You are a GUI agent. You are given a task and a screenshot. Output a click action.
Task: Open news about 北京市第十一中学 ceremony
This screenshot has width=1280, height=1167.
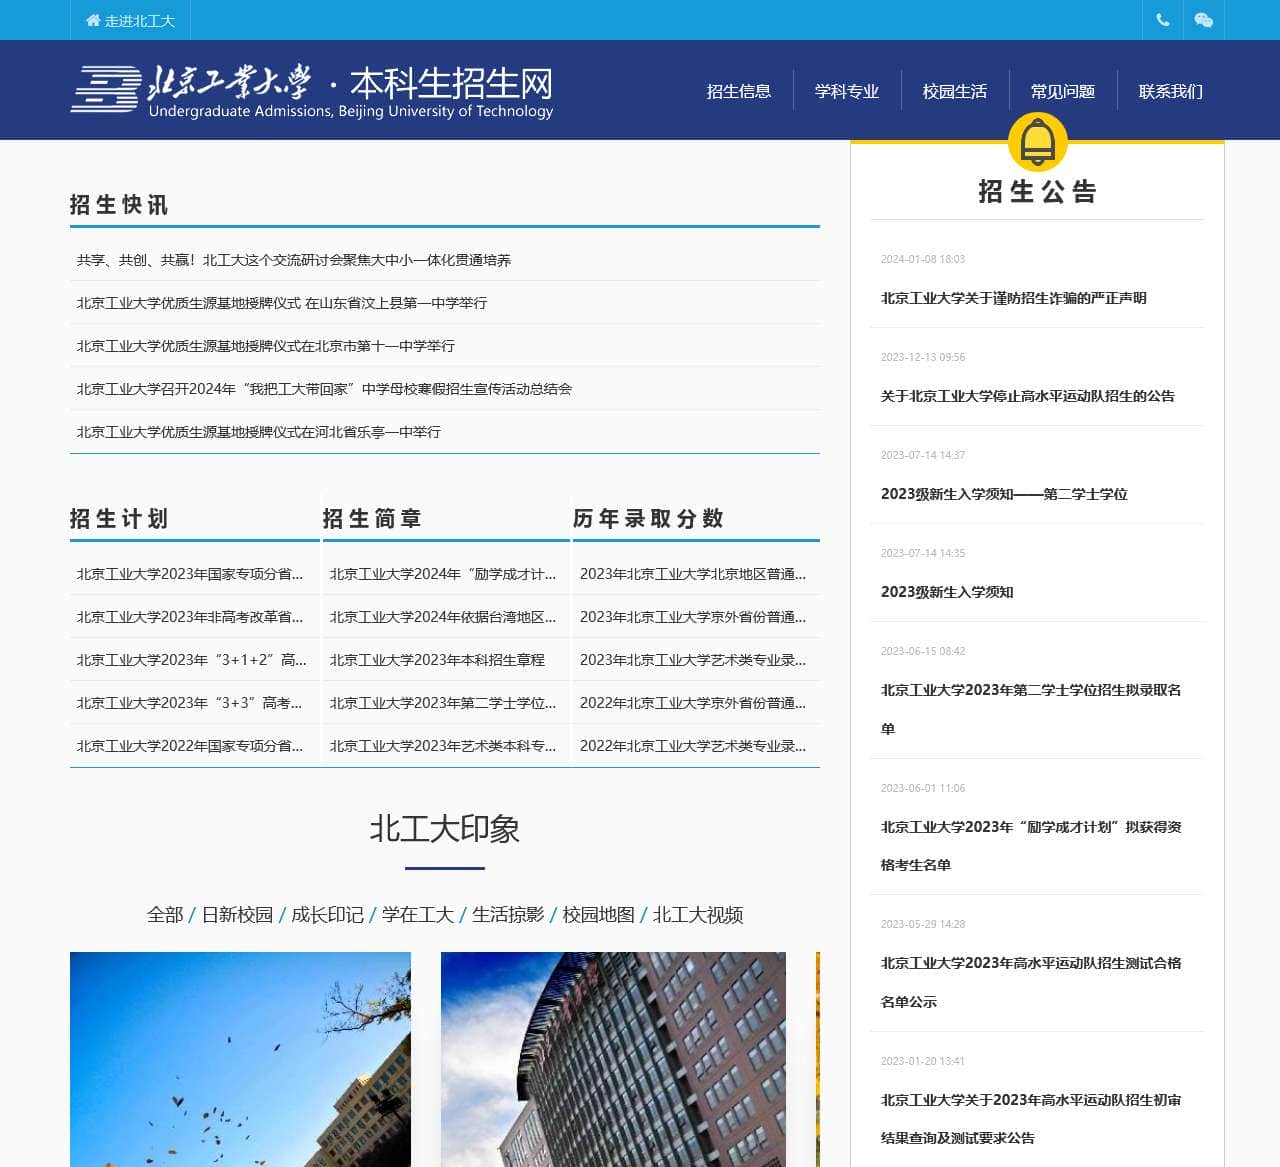[x=266, y=346]
